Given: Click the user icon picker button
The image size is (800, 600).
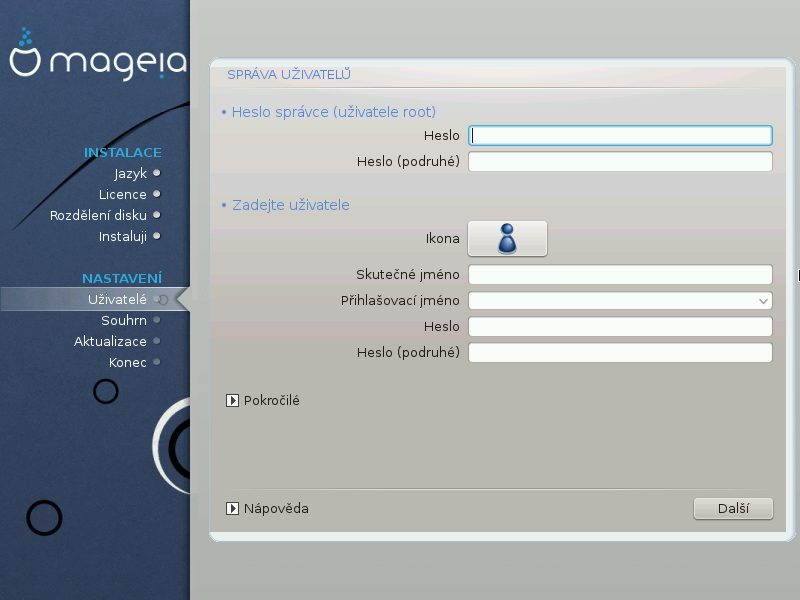Looking at the screenshot, I should 507,239.
